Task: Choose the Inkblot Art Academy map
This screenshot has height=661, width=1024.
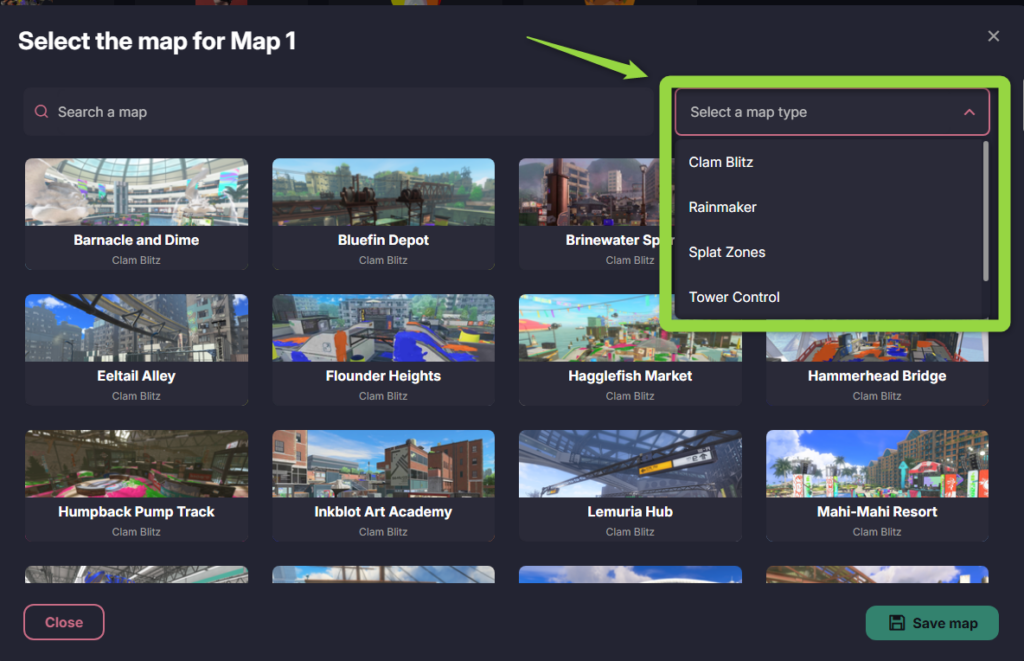Action: tap(383, 485)
